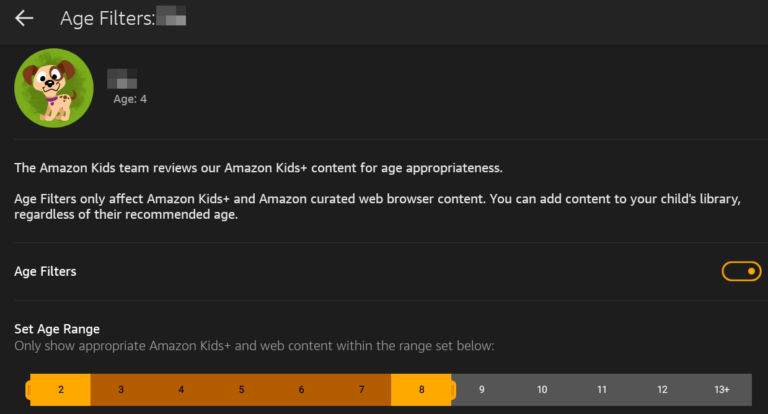
Task: Click the Age Filters page title
Action: tap(107, 18)
